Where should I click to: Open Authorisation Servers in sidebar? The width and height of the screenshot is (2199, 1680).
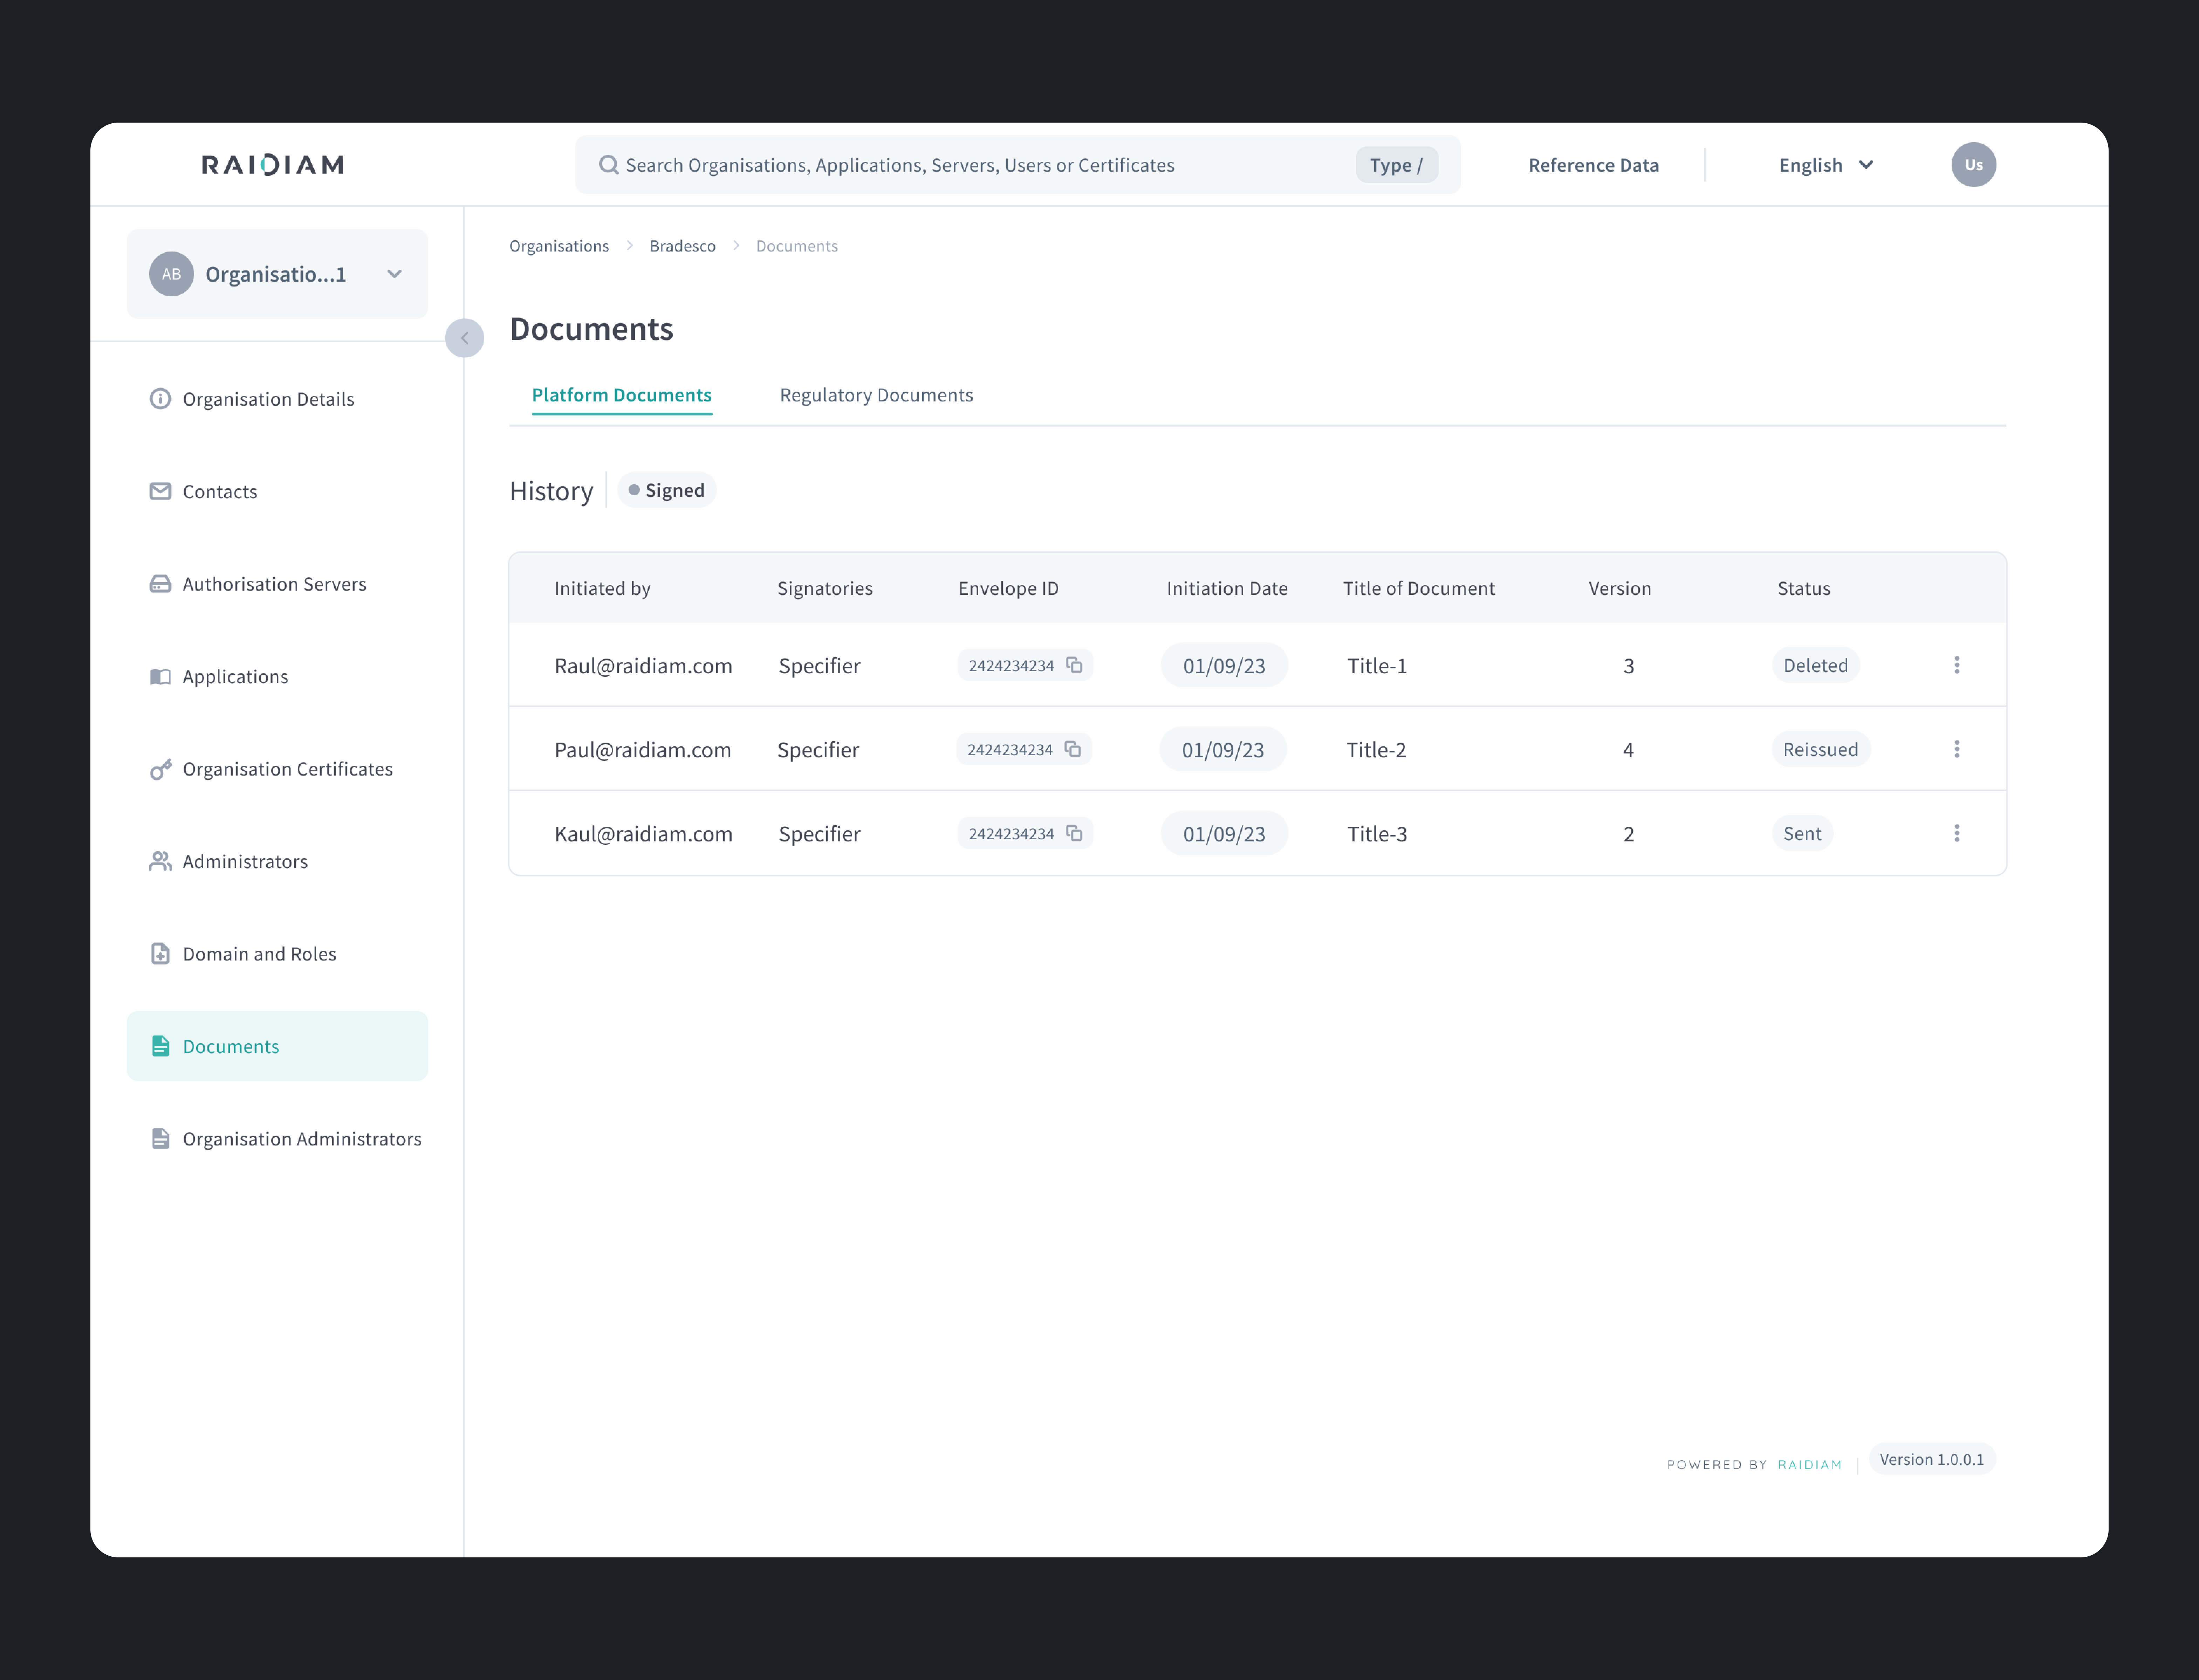tap(277, 584)
